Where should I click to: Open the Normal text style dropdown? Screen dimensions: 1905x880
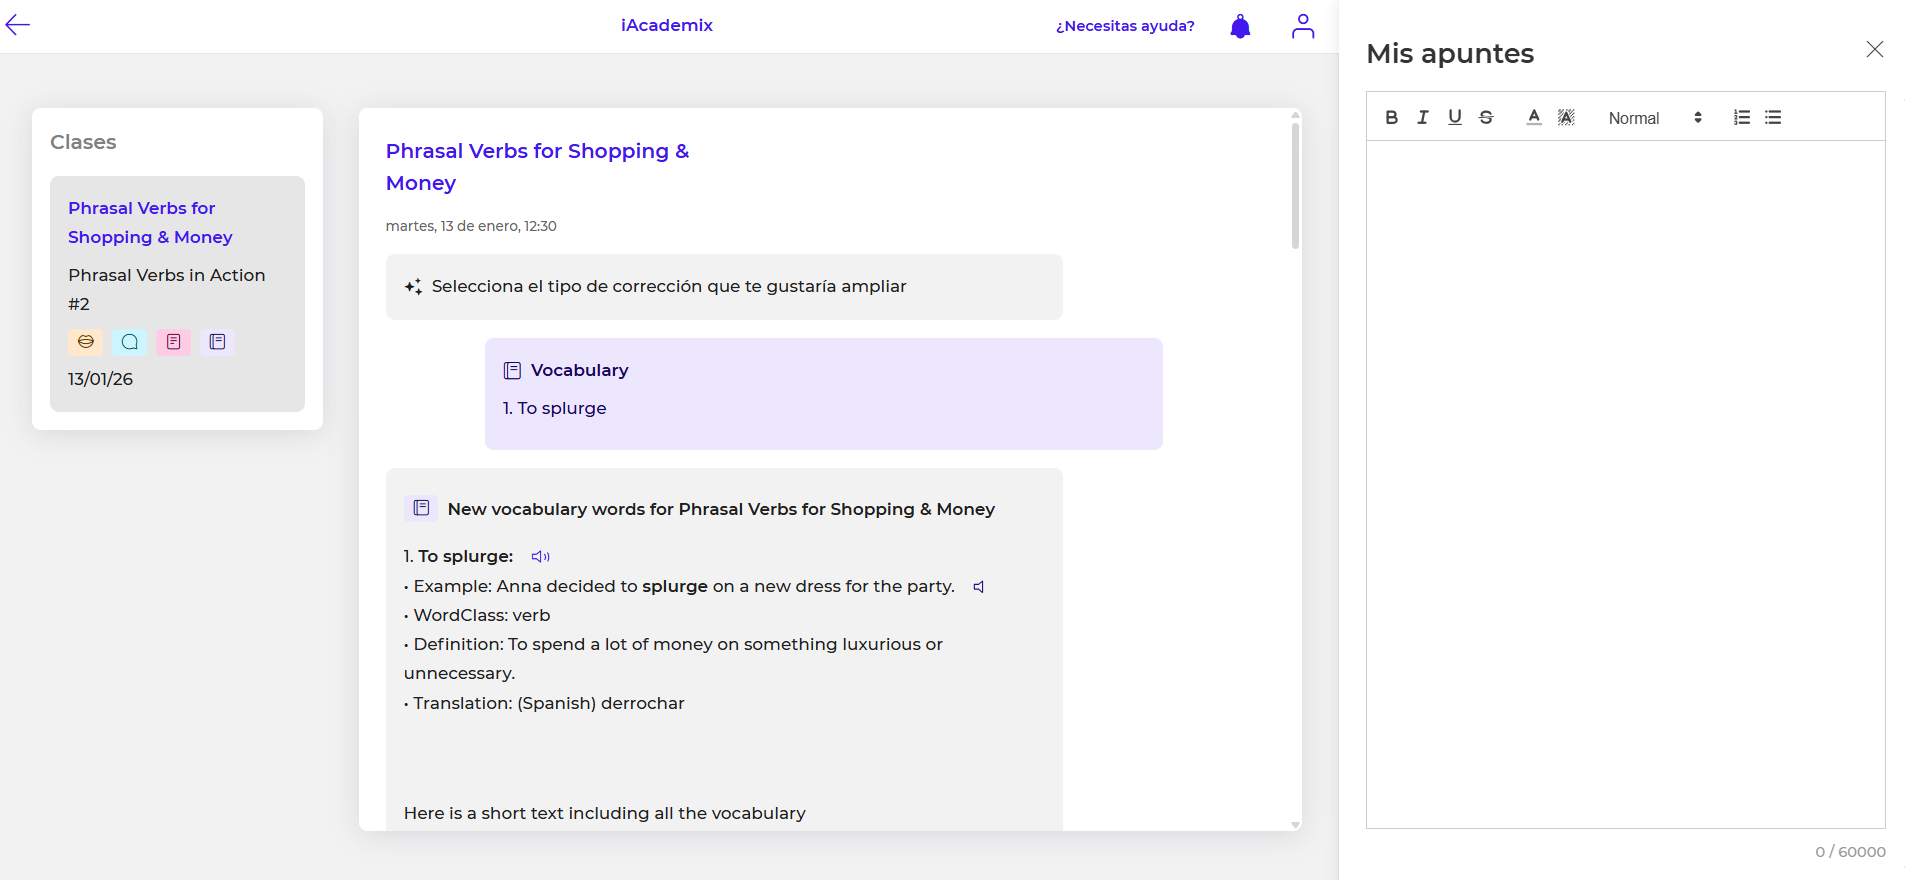click(1654, 118)
